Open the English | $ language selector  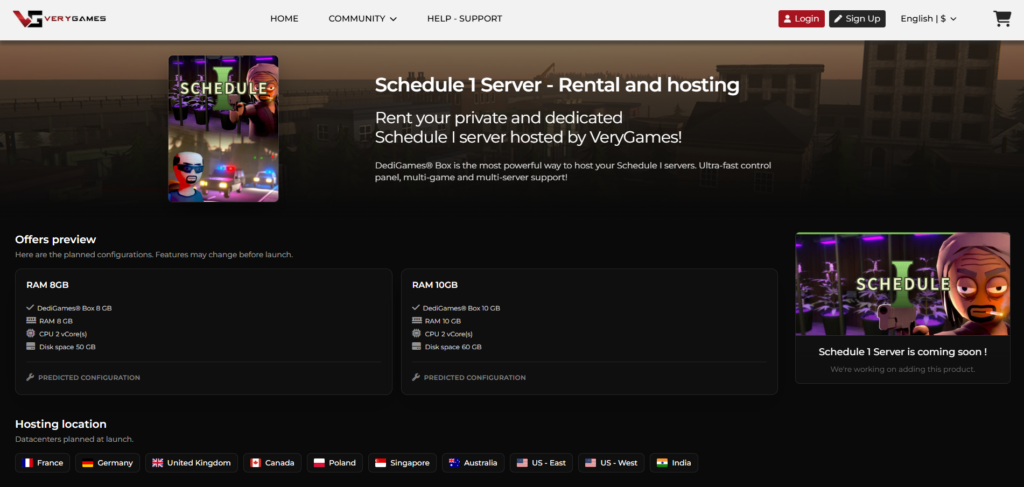pyautogui.click(x=928, y=19)
